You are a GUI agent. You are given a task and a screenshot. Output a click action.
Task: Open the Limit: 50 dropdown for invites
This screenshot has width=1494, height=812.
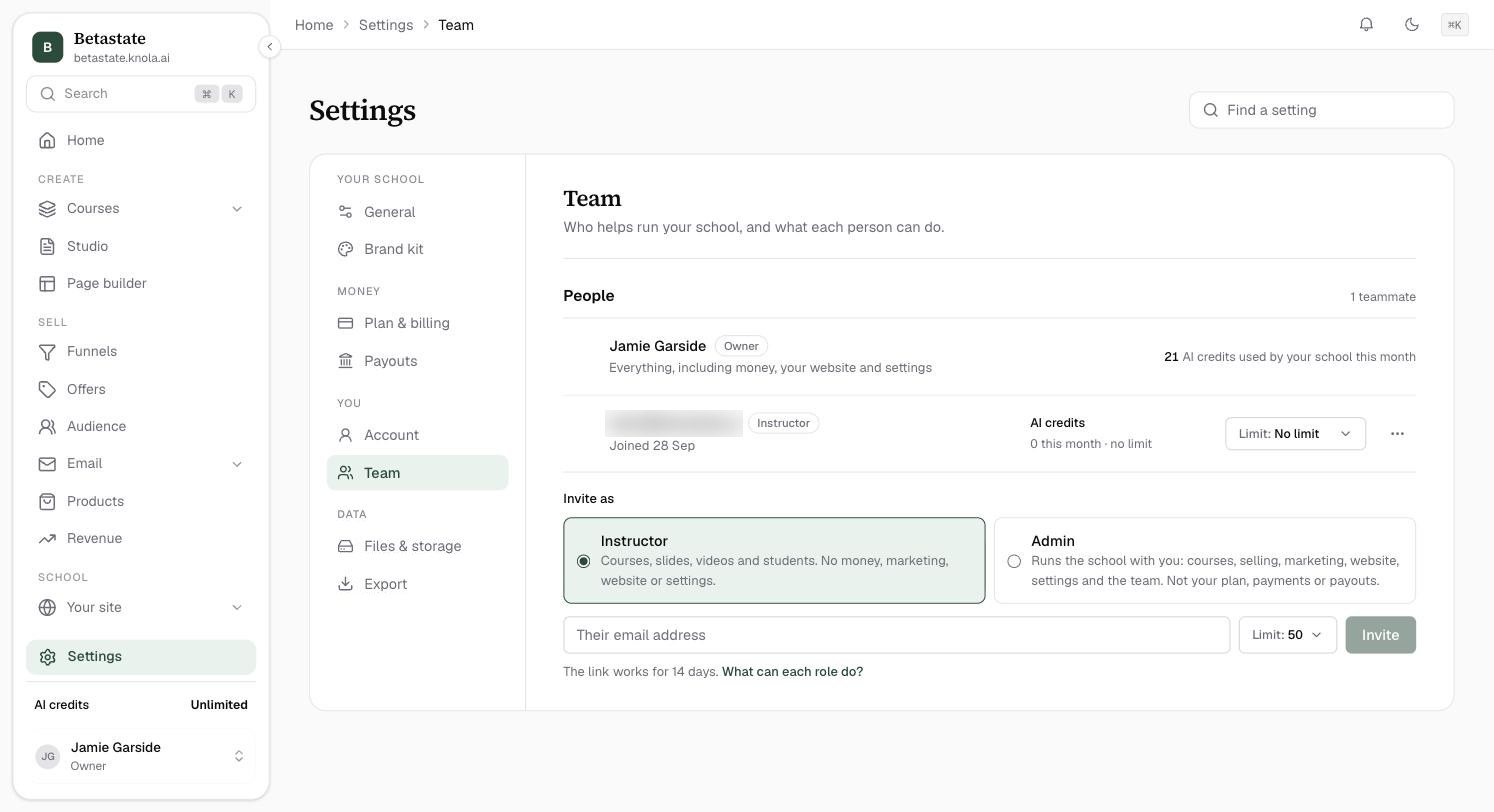click(1288, 635)
